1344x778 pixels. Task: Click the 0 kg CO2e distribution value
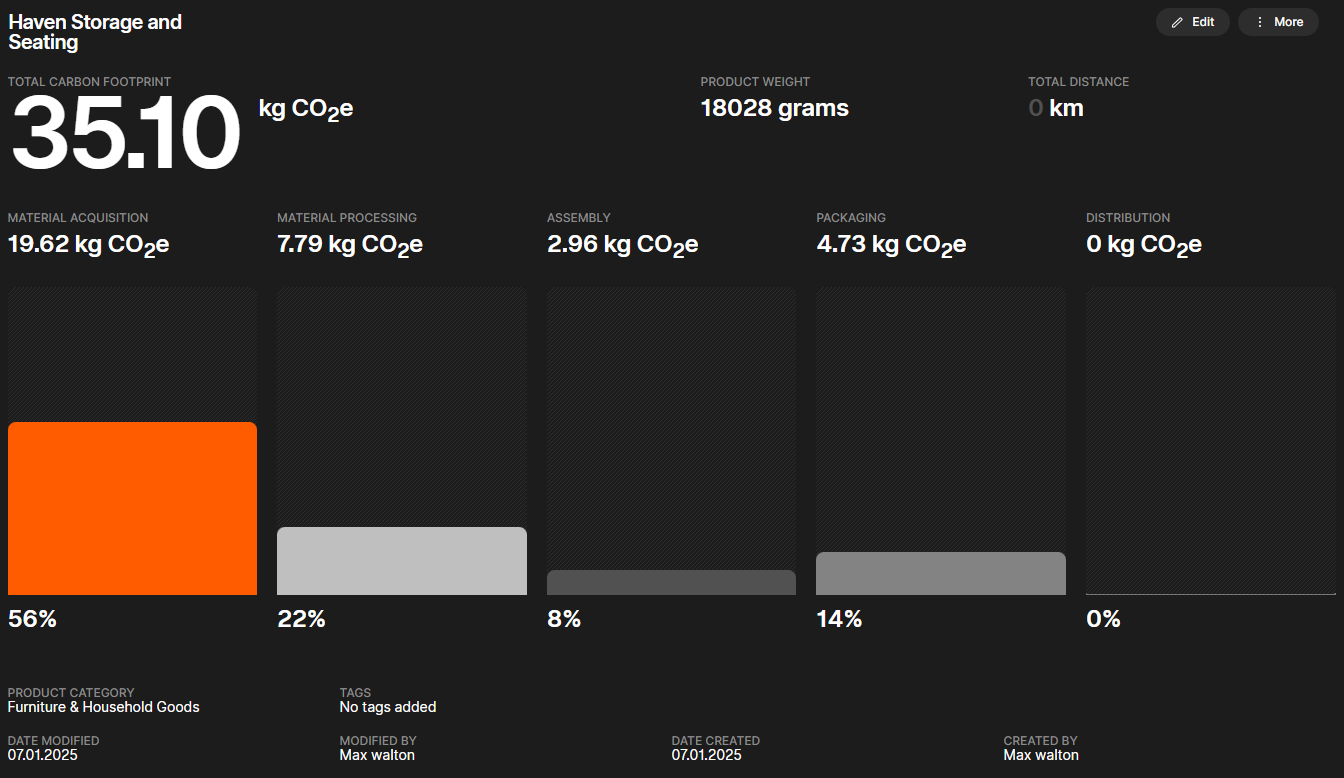pyautogui.click(x=1144, y=245)
